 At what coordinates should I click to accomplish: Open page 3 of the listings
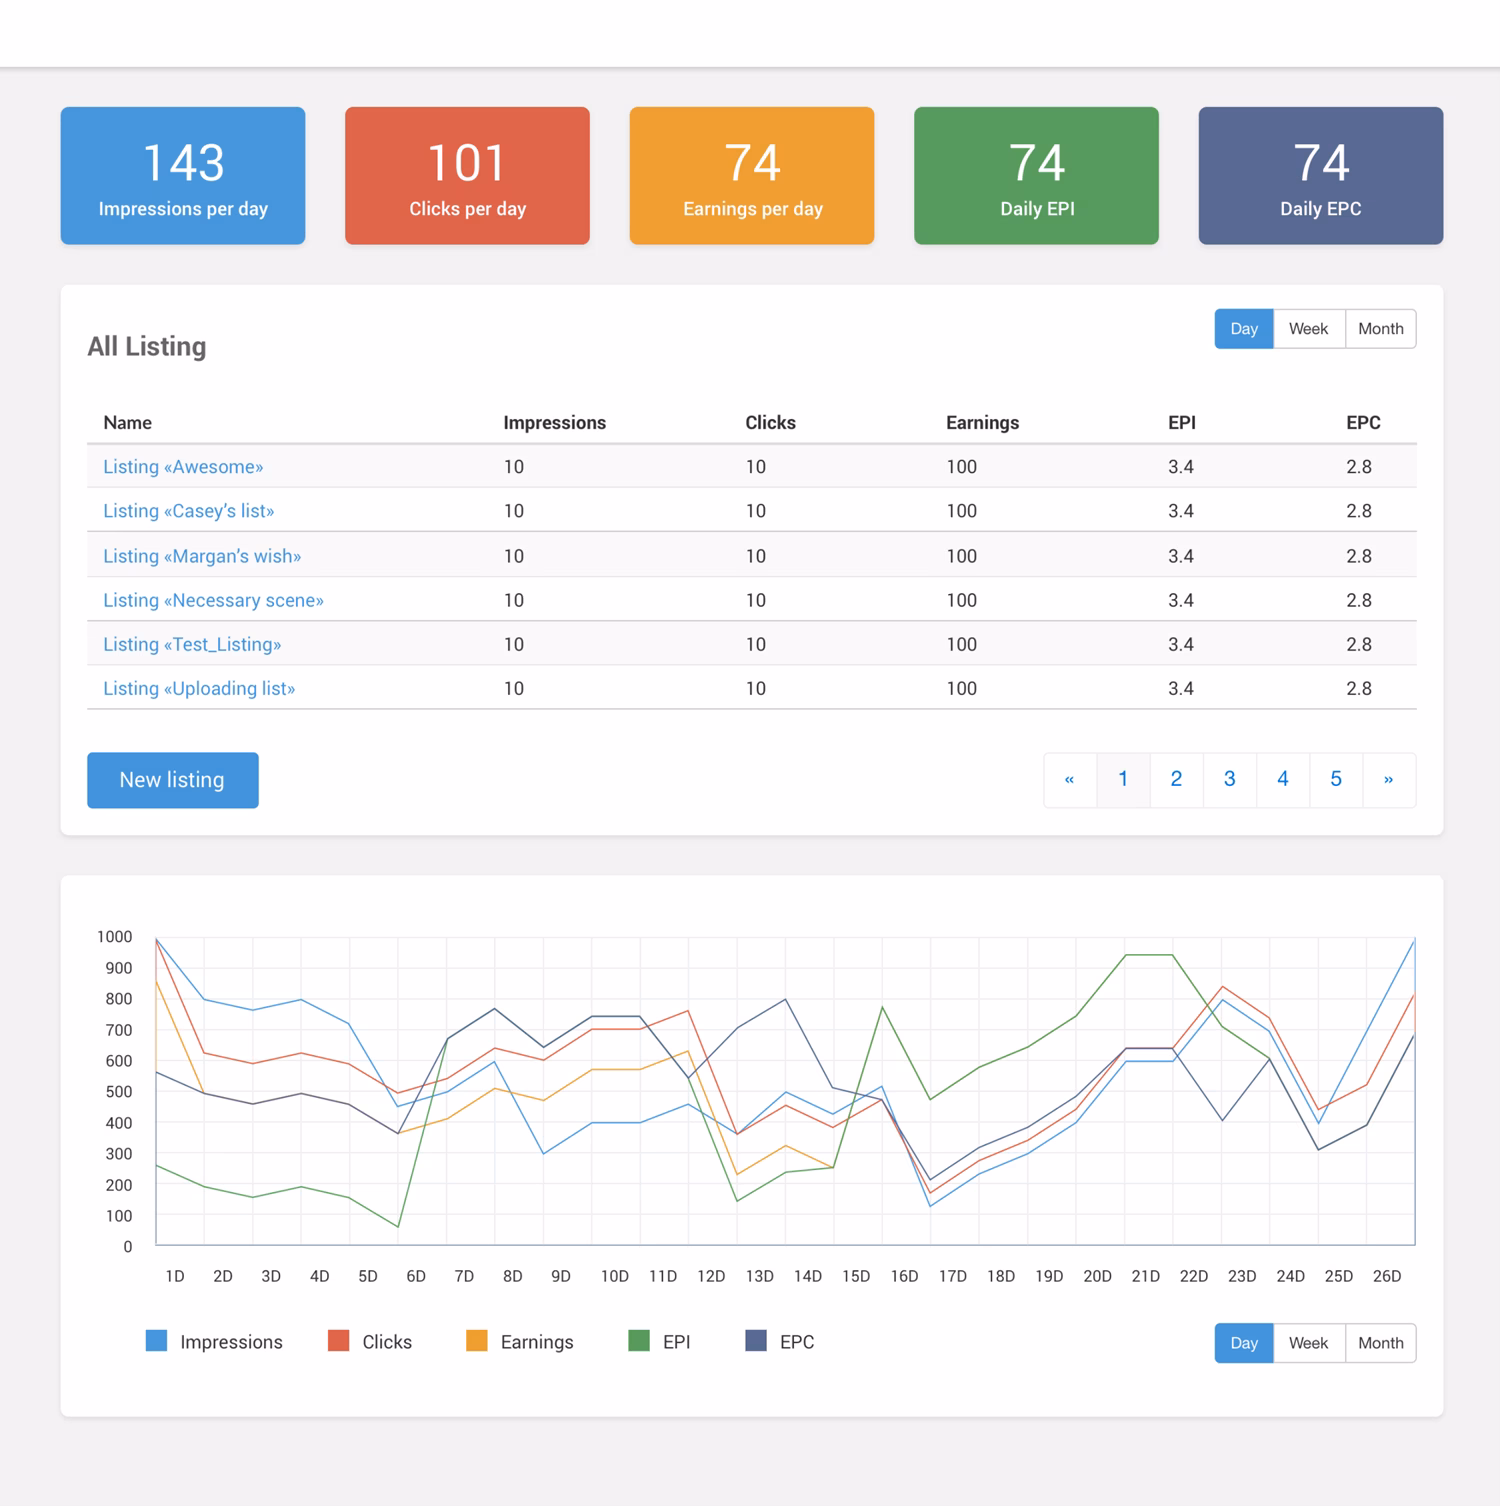1229,779
